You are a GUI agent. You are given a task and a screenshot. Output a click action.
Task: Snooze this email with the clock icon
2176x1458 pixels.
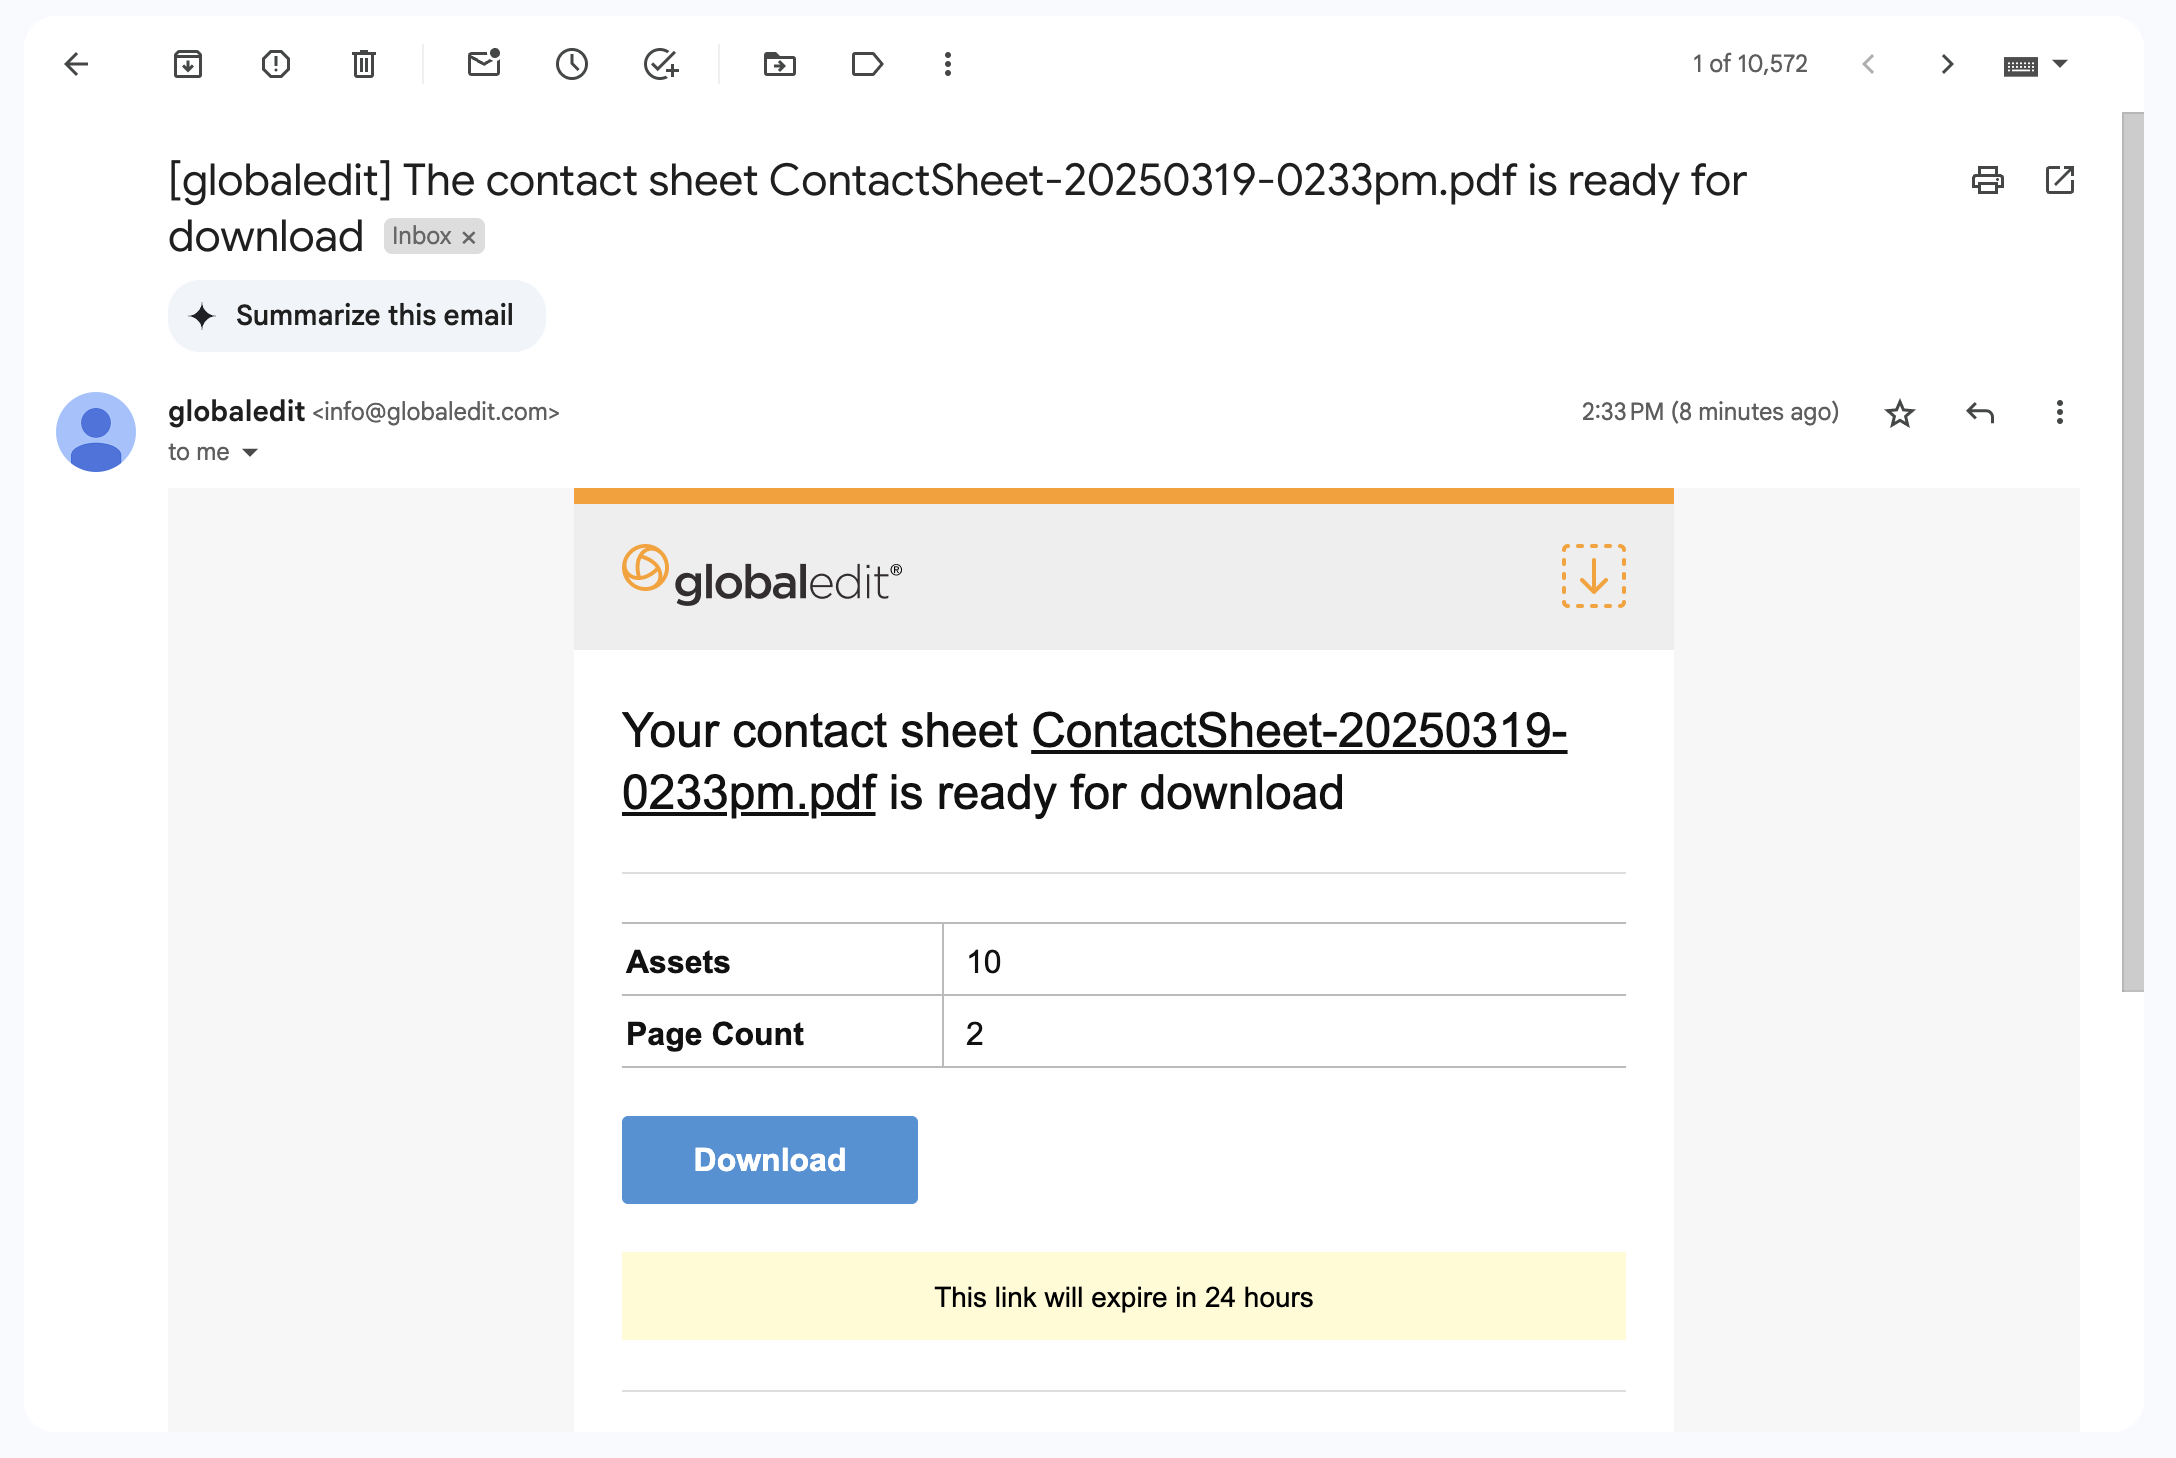[x=572, y=64]
